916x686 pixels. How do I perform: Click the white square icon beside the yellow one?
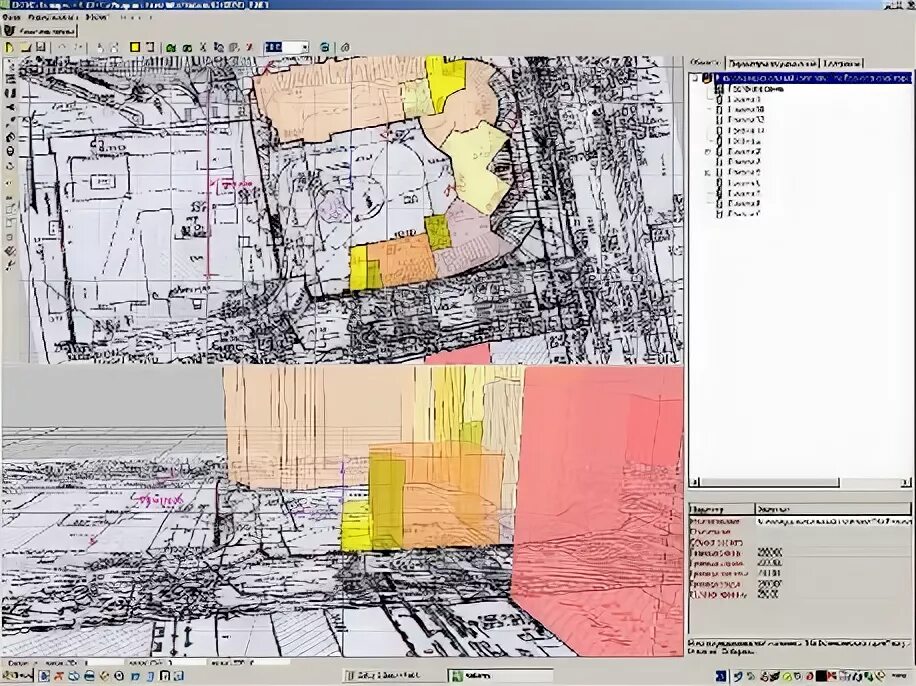tap(150, 47)
